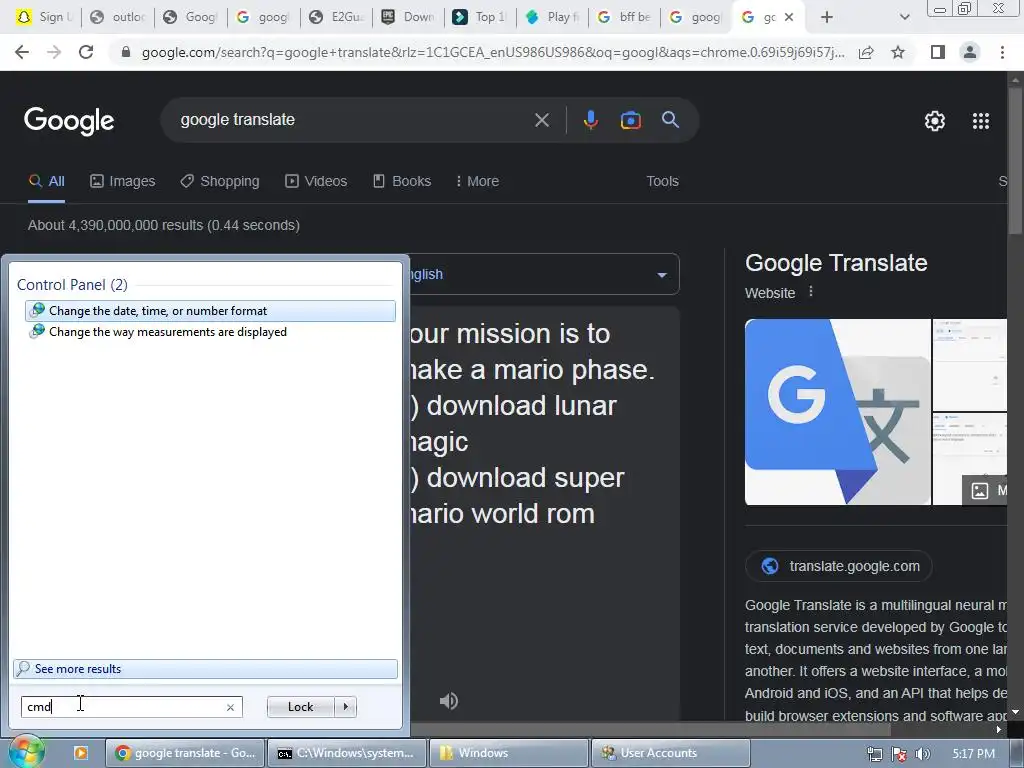Open Chrome side panel icon
1024x768 pixels.
pos(938,52)
